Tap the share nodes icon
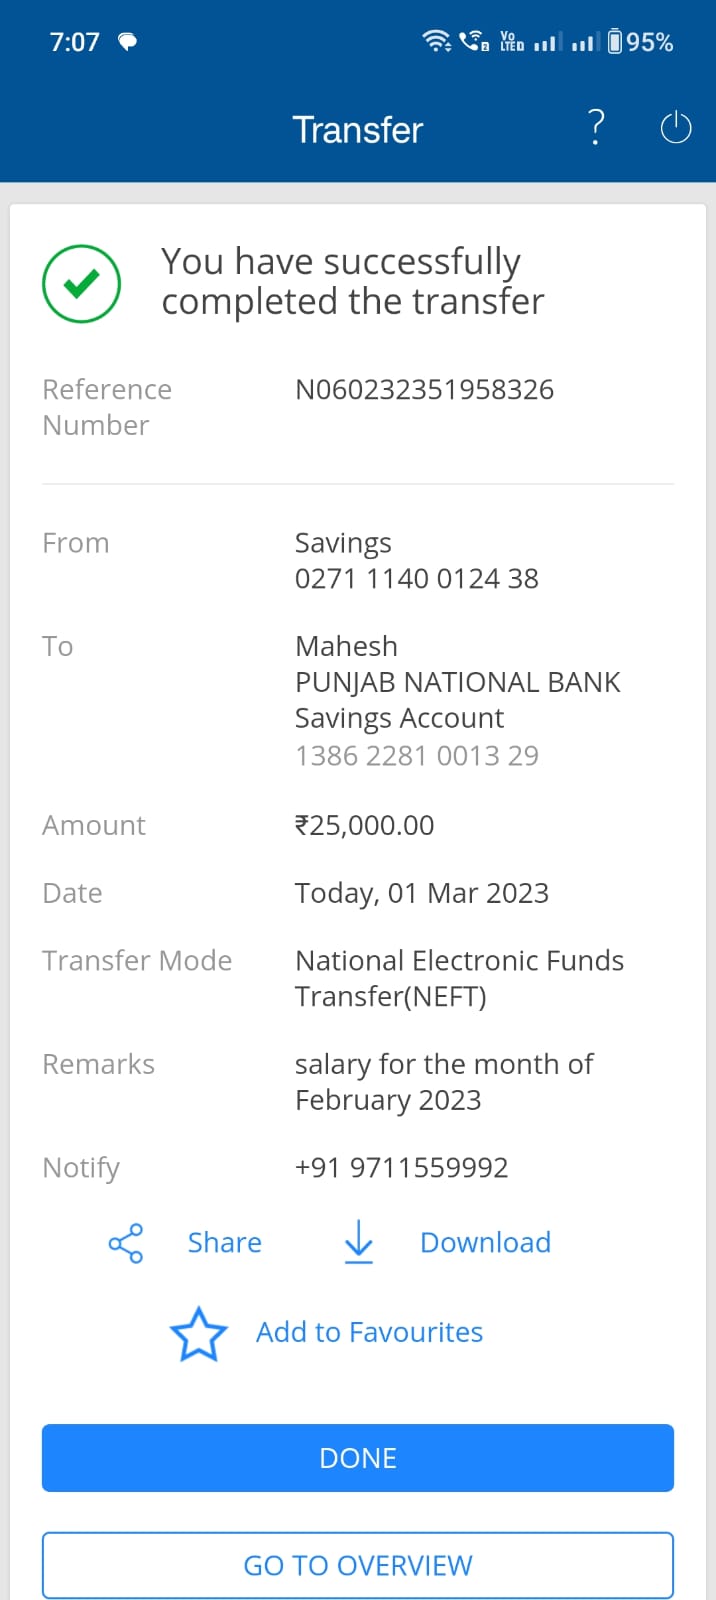 (126, 1243)
